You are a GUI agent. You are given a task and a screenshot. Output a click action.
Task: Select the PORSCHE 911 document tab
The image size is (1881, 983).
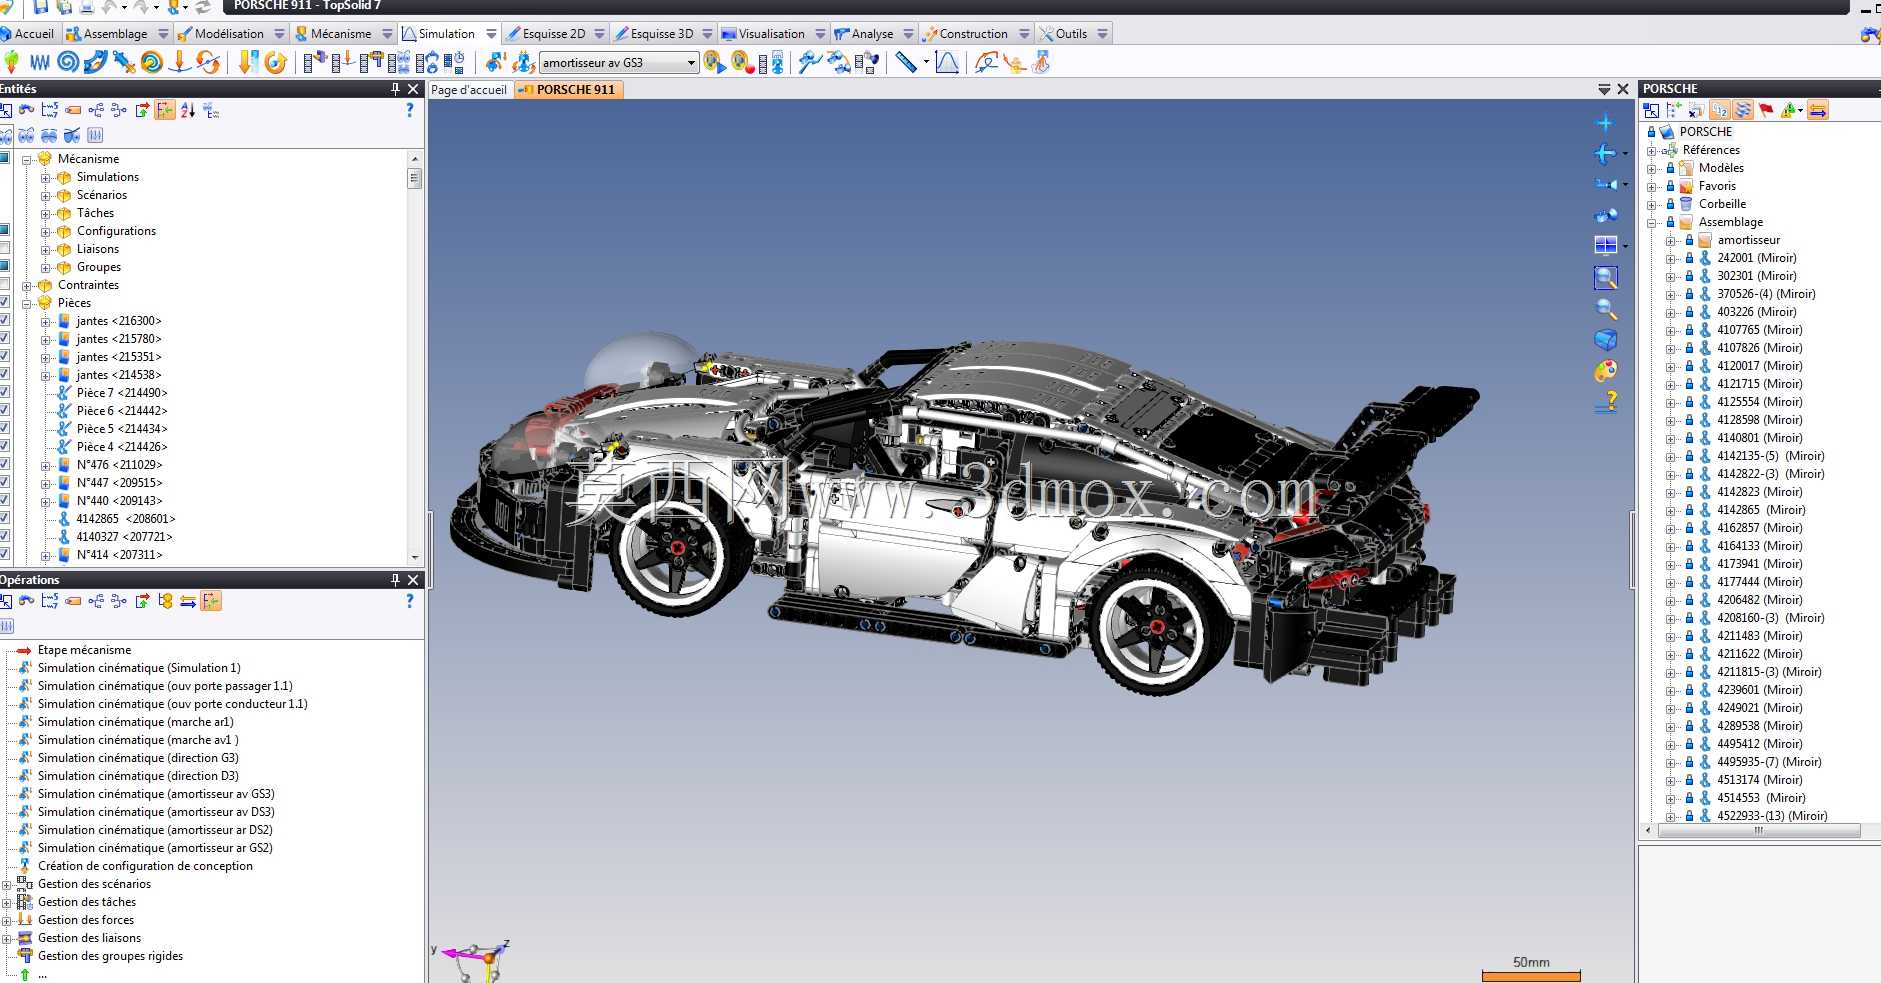click(569, 90)
